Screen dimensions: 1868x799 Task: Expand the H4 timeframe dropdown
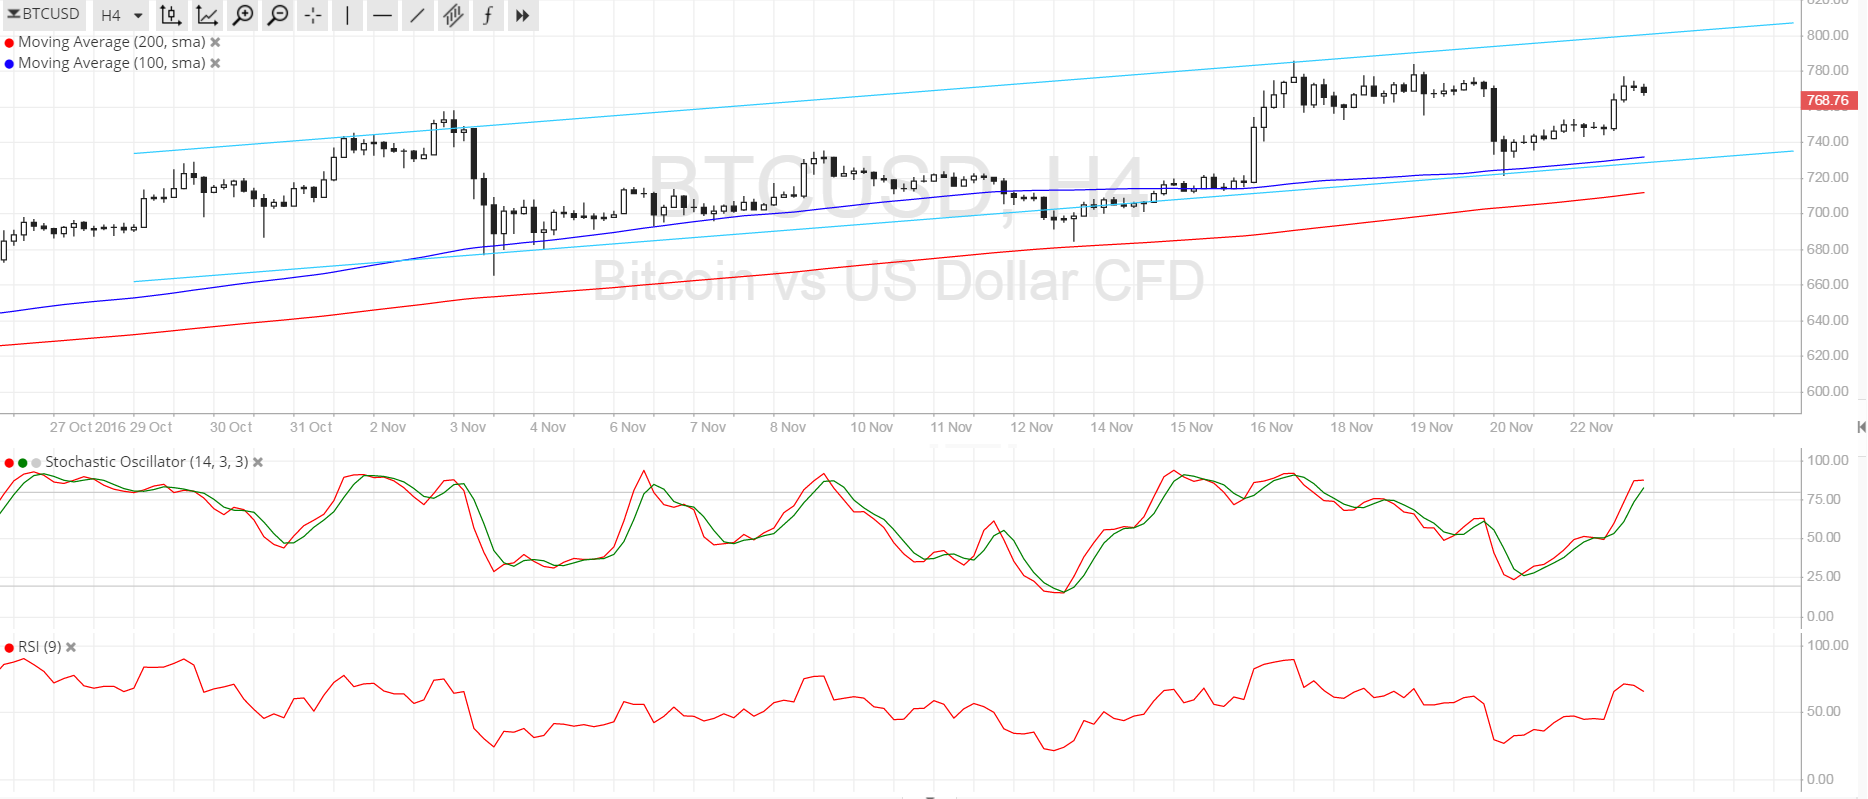(x=121, y=15)
